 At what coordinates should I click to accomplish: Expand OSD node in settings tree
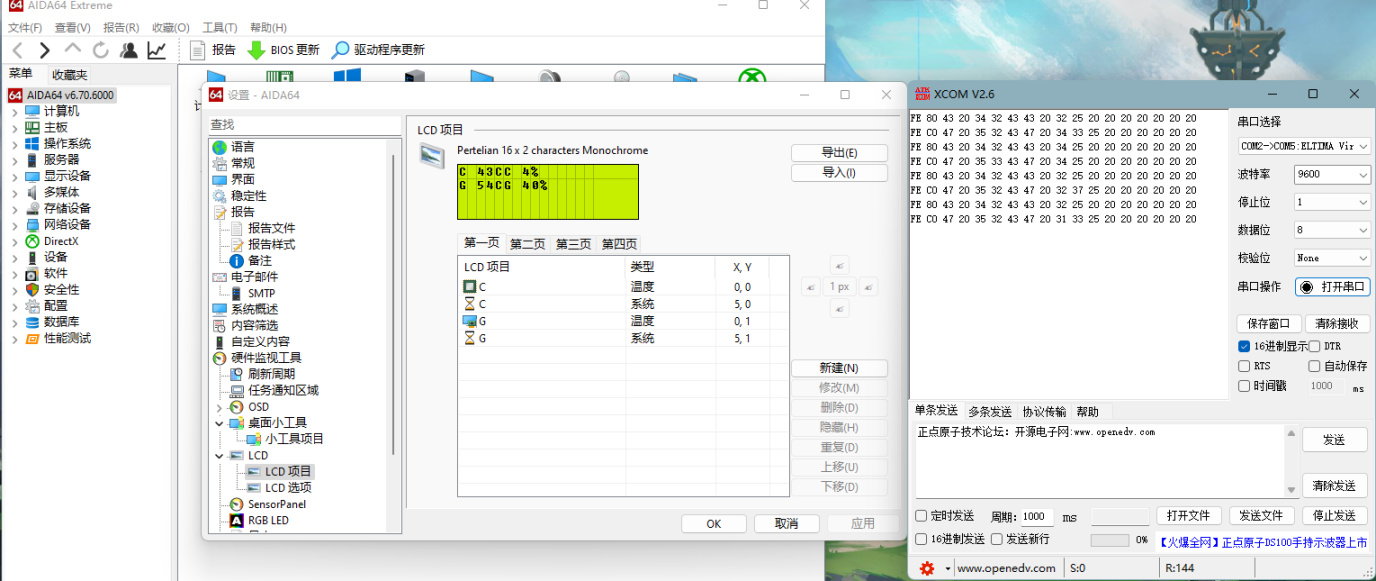[220, 407]
